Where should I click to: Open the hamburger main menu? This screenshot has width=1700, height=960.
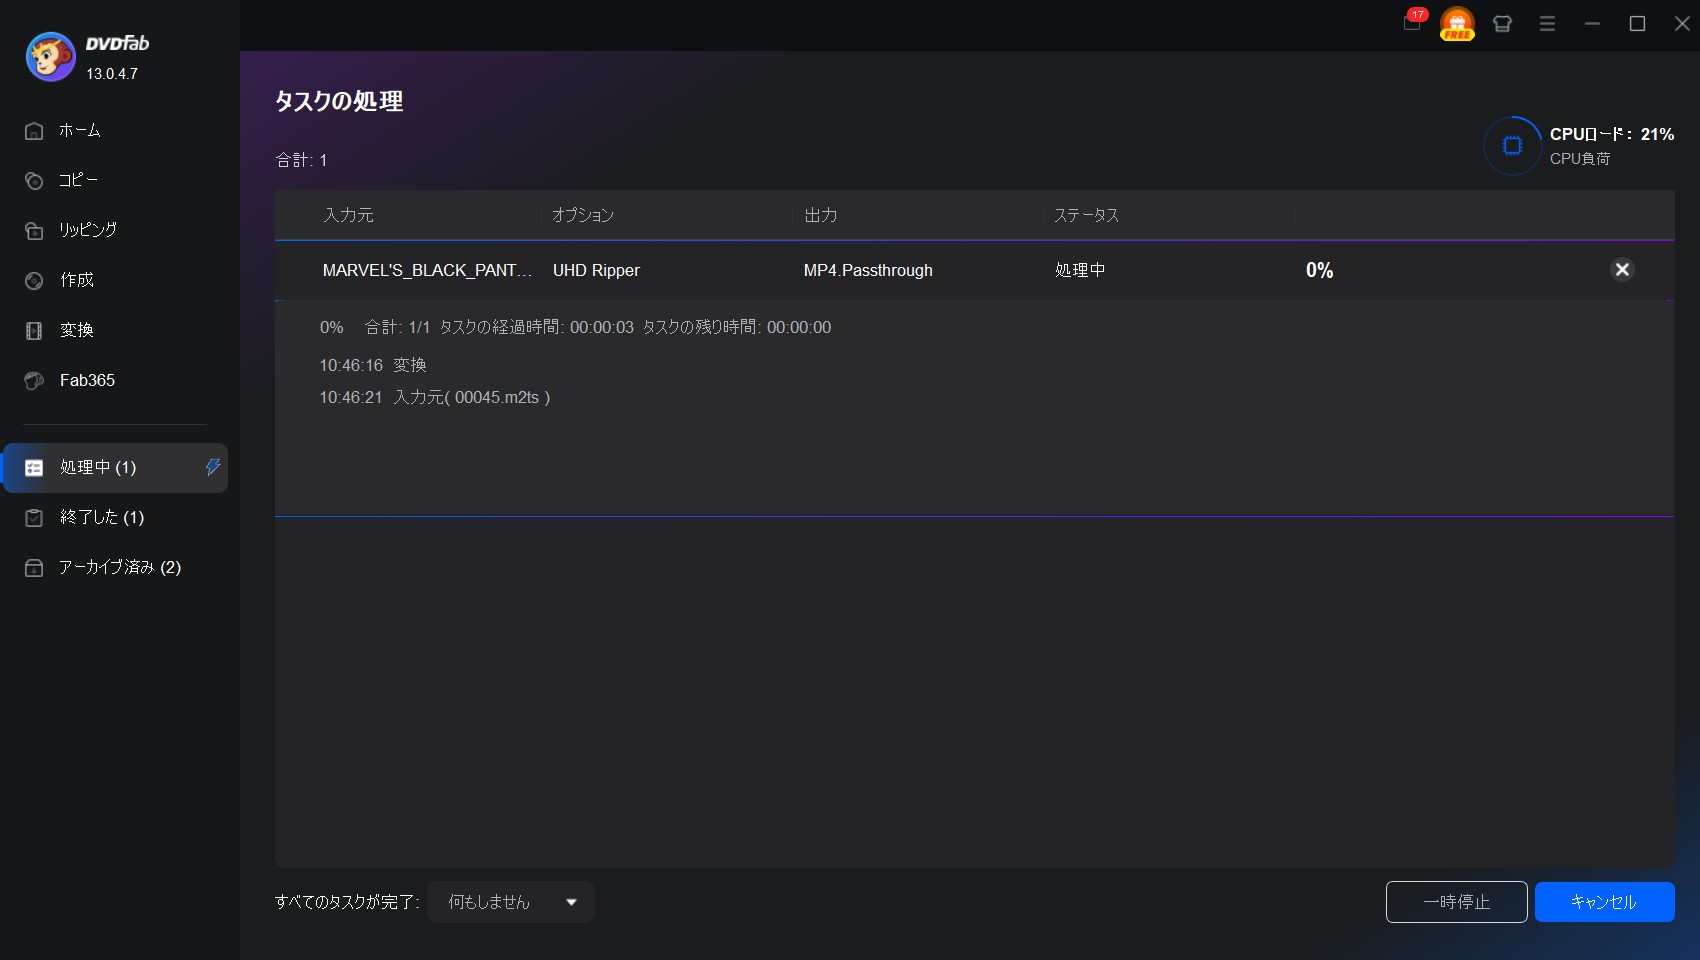tap(1547, 23)
